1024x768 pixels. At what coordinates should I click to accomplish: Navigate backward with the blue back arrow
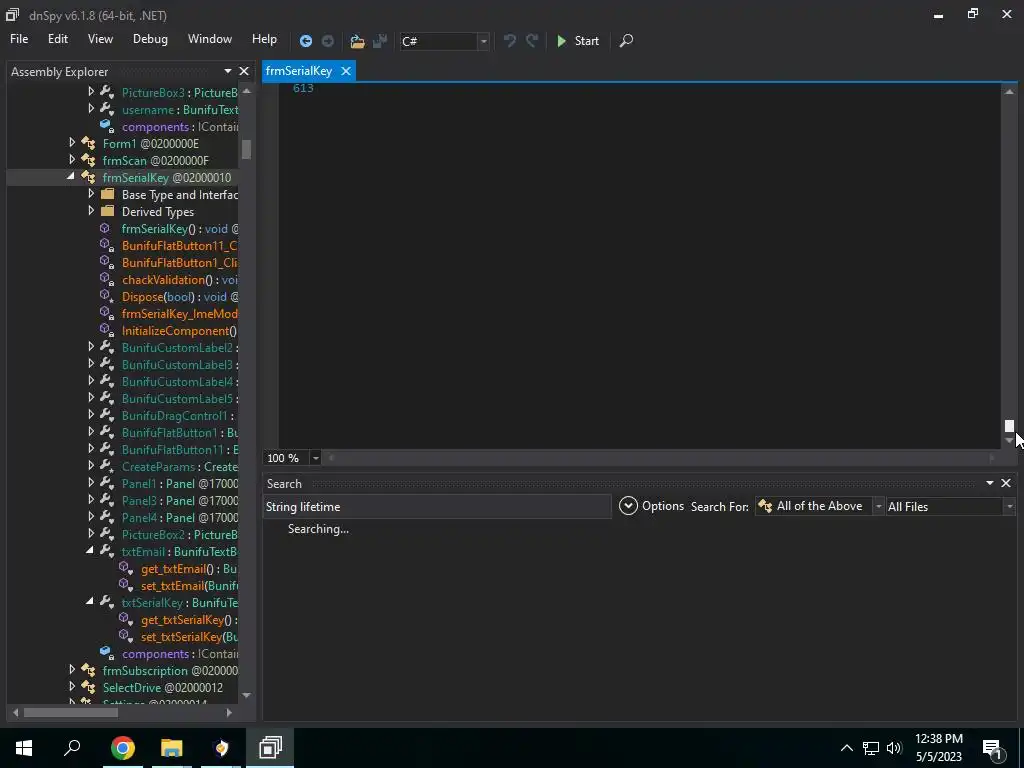click(x=306, y=41)
